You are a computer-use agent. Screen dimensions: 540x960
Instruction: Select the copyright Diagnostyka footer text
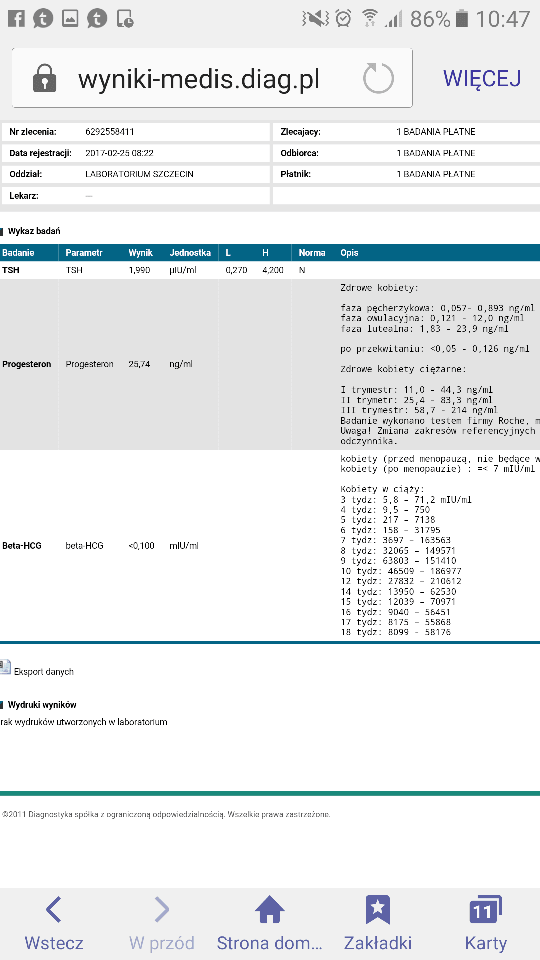coord(166,815)
